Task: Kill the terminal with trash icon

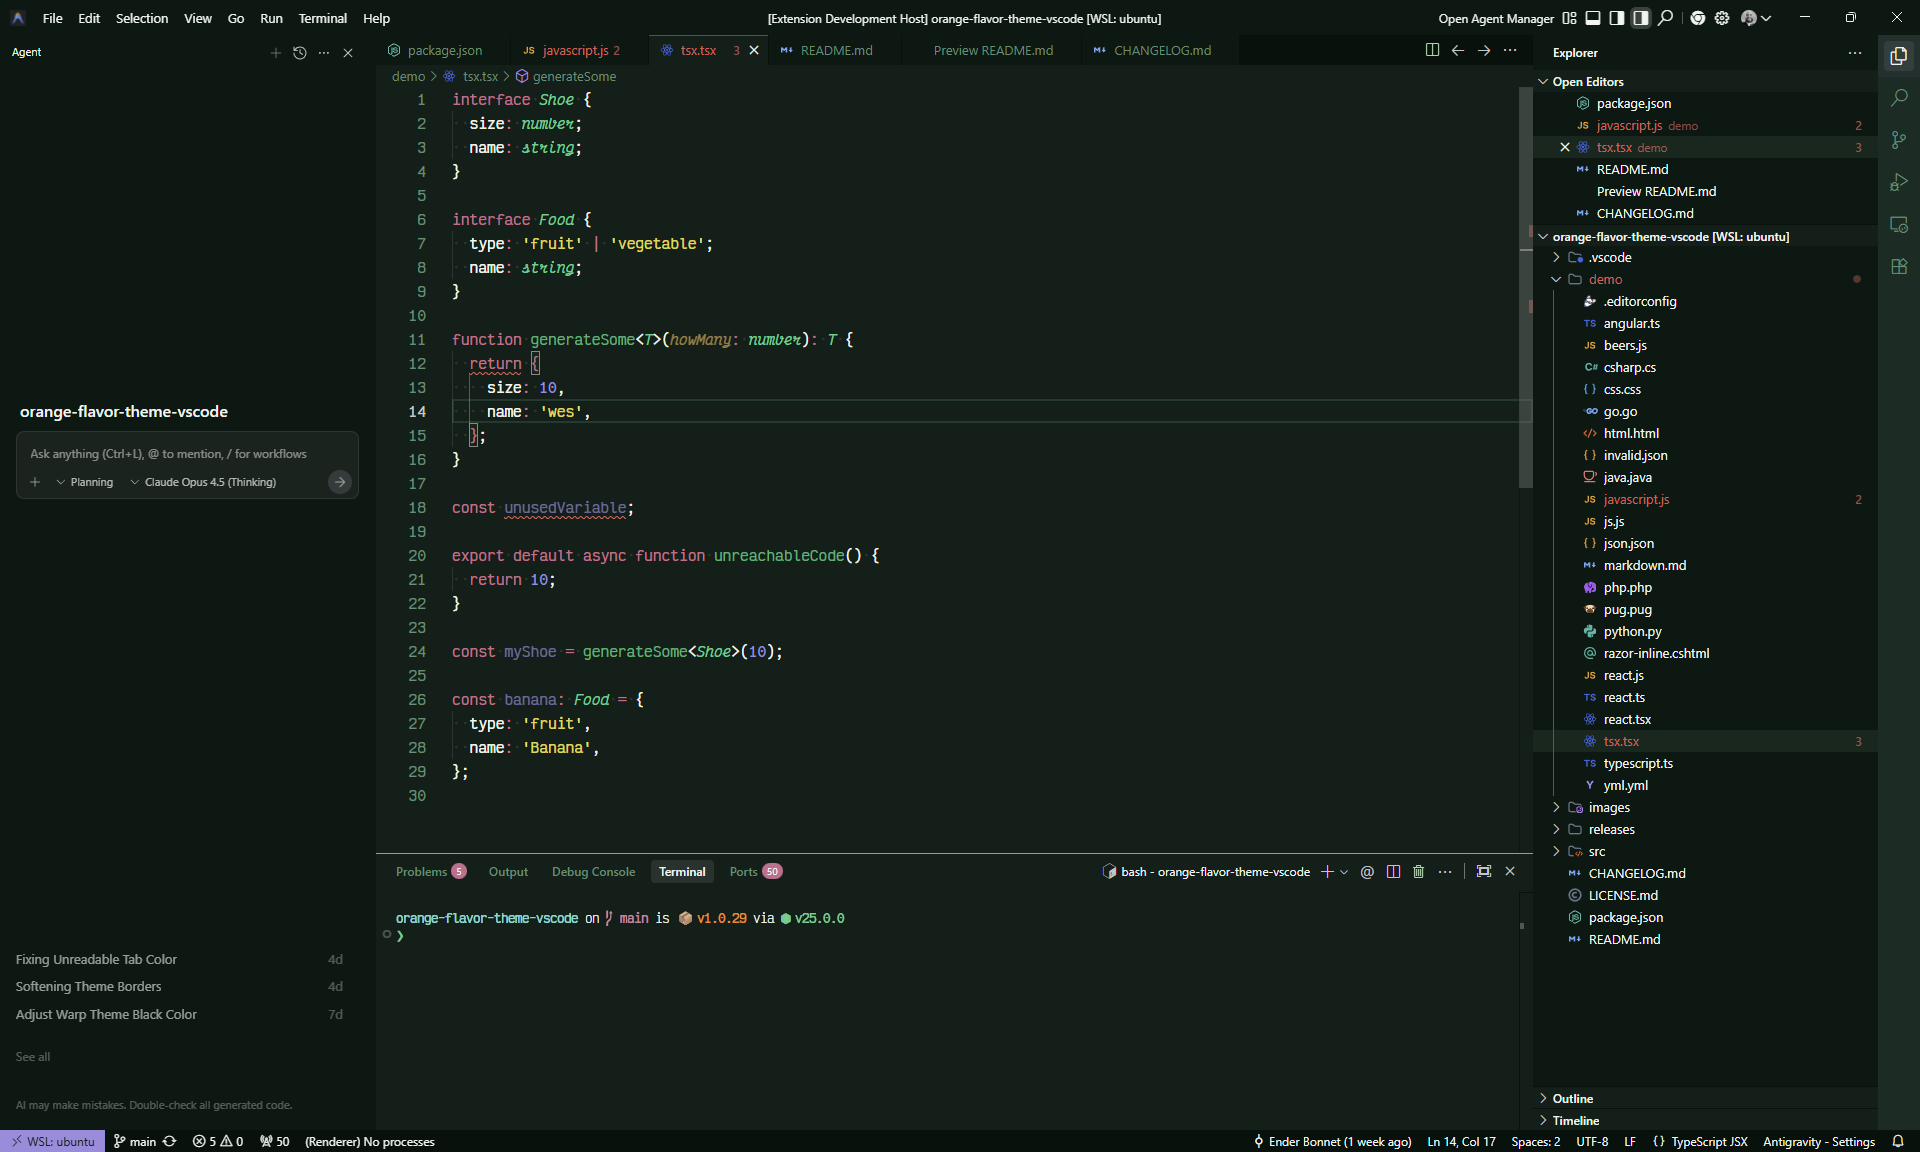Action: point(1418,872)
